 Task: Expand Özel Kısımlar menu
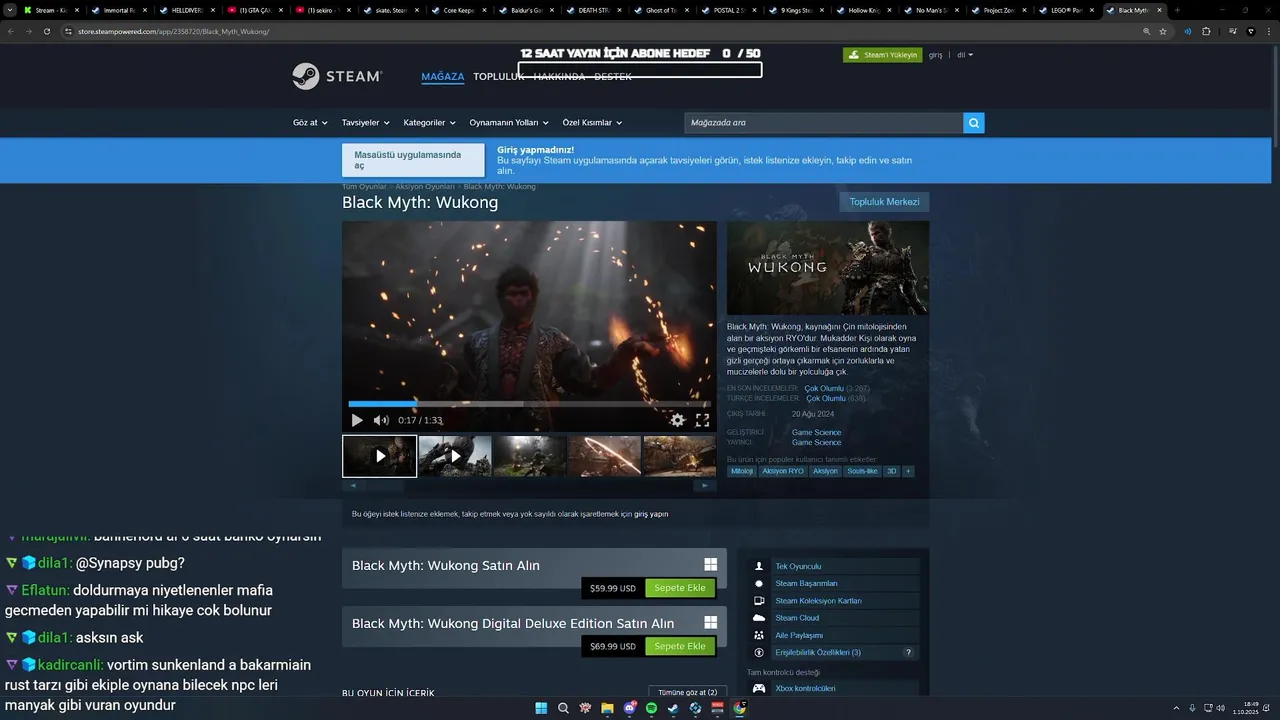pyautogui.click(x=592, y=123)
